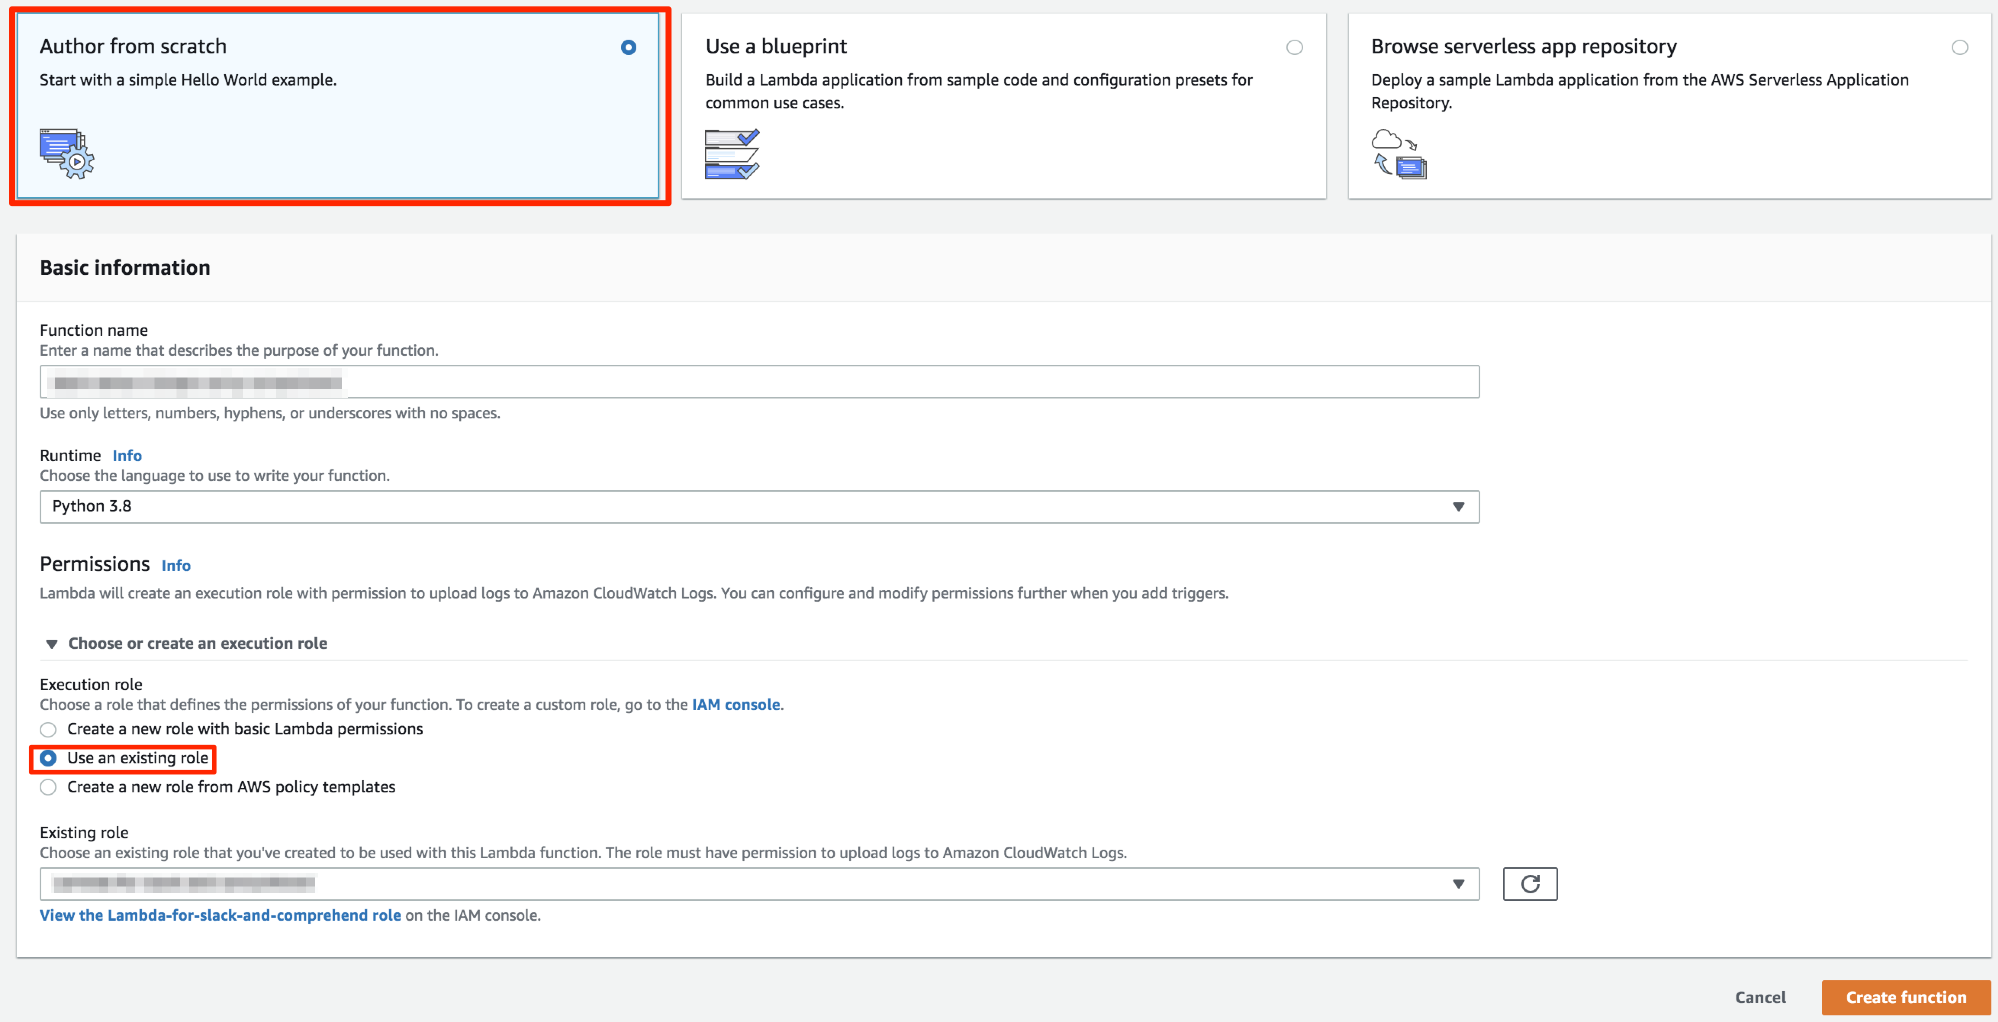Refresh the existing roles list
The width and height of the screenshot is (1998, 1022).
click(x=1530, y=884)
